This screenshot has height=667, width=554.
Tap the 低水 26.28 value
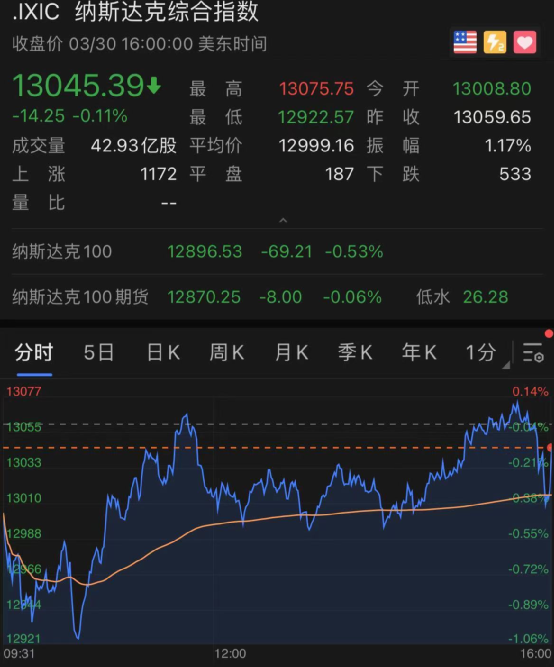pyautogui.click(x=485, y=297)
